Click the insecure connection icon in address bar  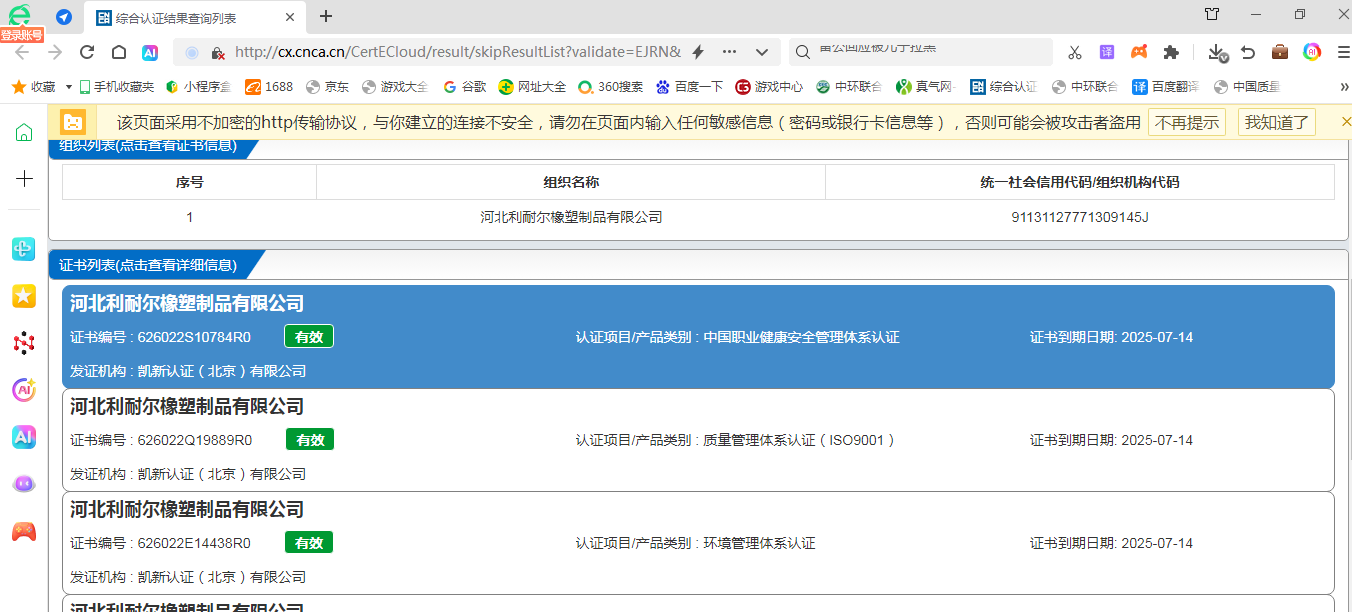pos(218,52)
